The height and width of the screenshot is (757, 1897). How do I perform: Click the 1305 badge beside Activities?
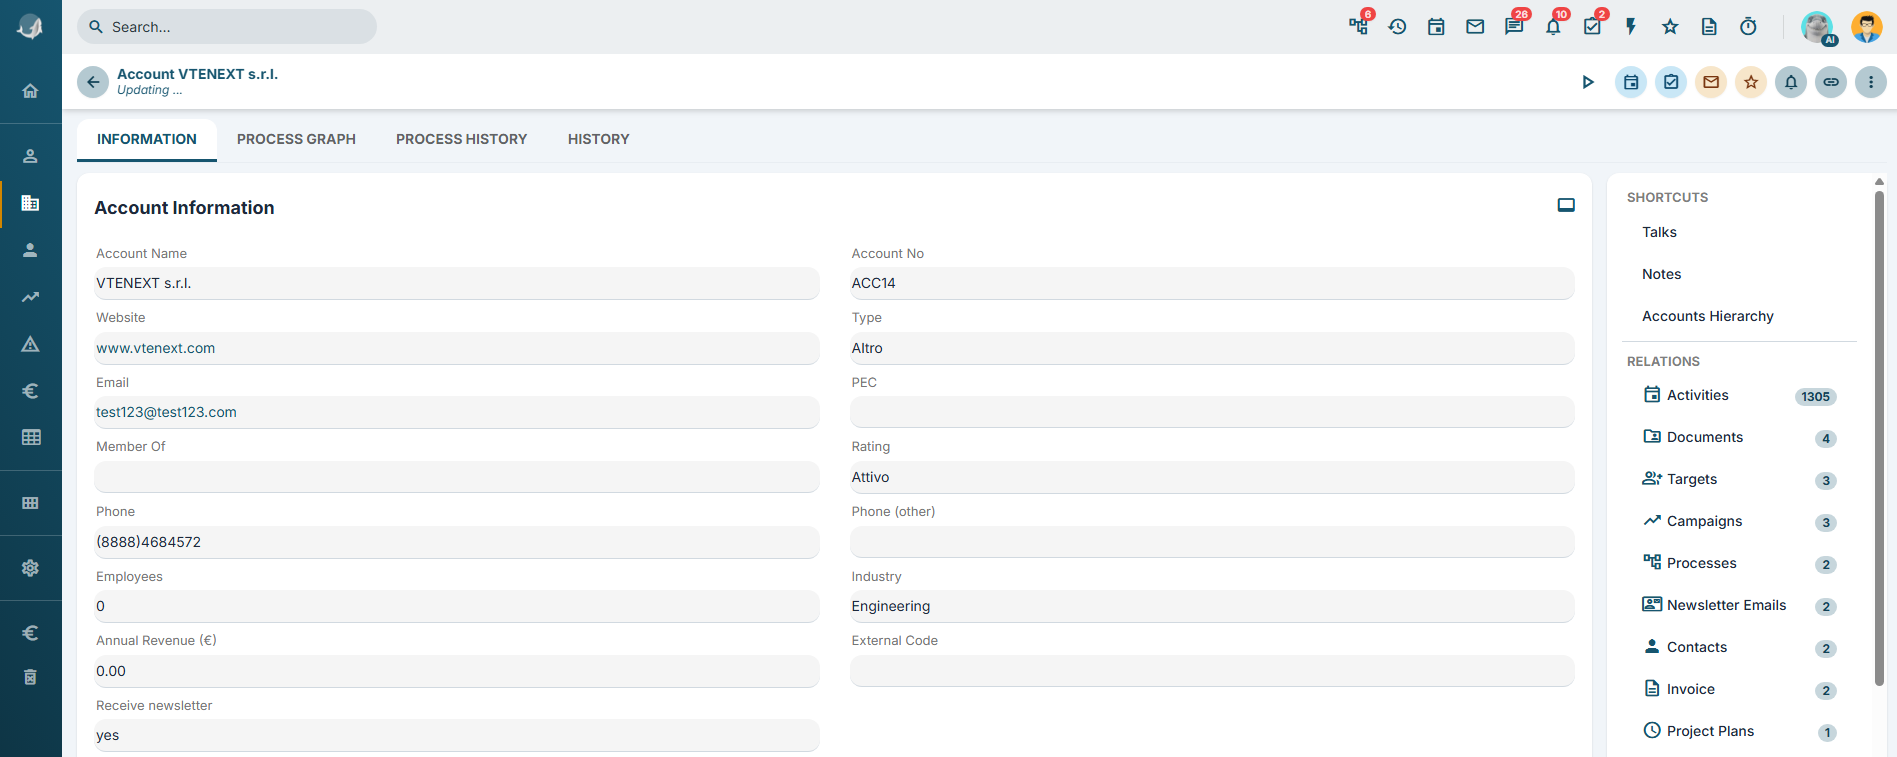pyautogui.click(x=1815, y=397)
